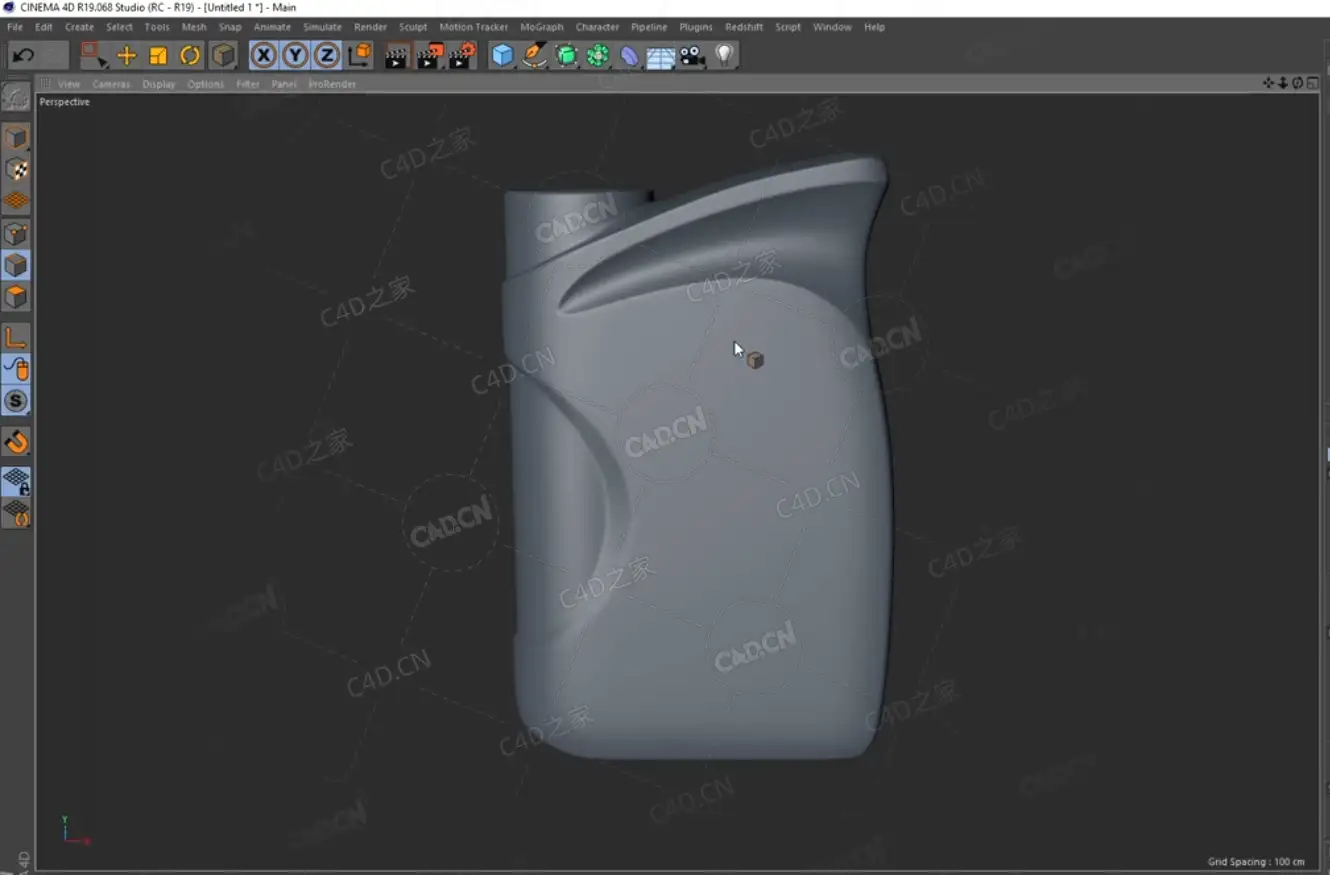Screen dimensions: 1330x875
Task: Toggle the coordinate system icon
Action: point(360,55)
